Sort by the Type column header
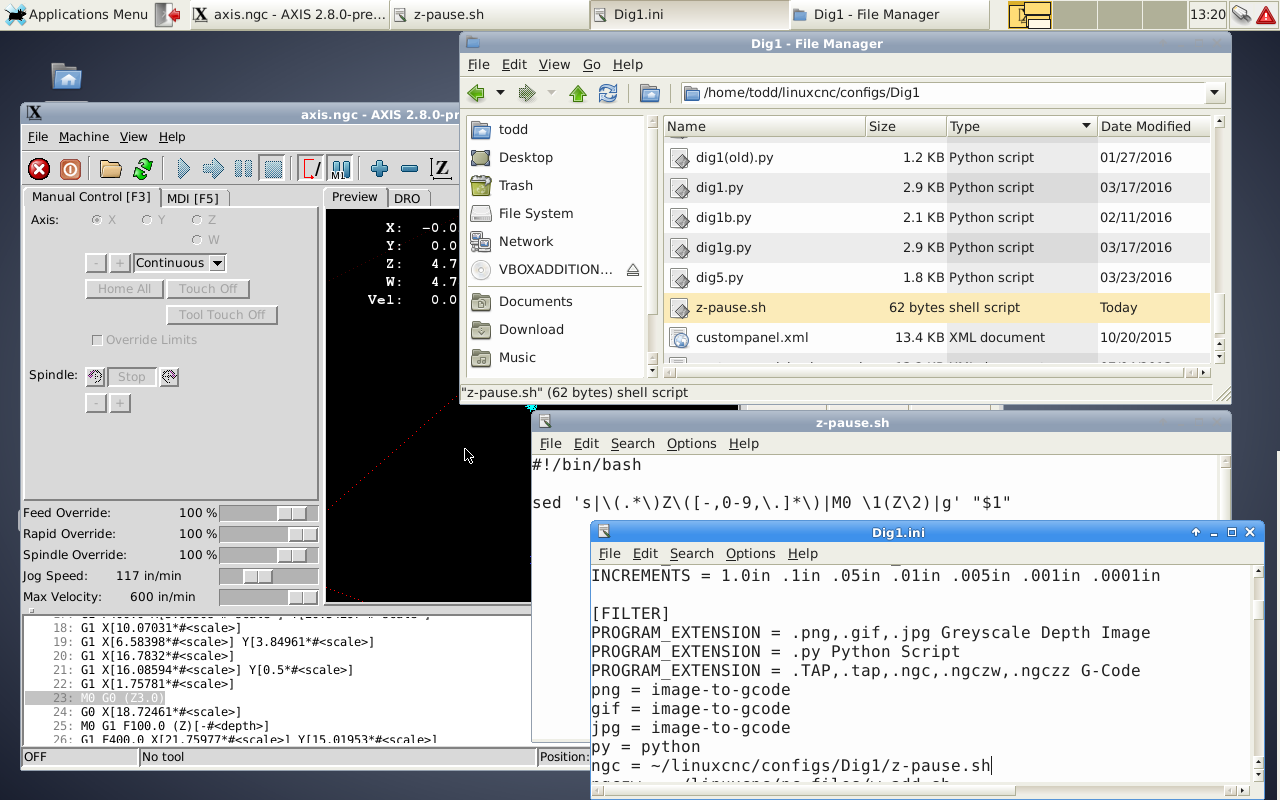Screen dimensions: 1280x800 click(x=1020, y=126)
